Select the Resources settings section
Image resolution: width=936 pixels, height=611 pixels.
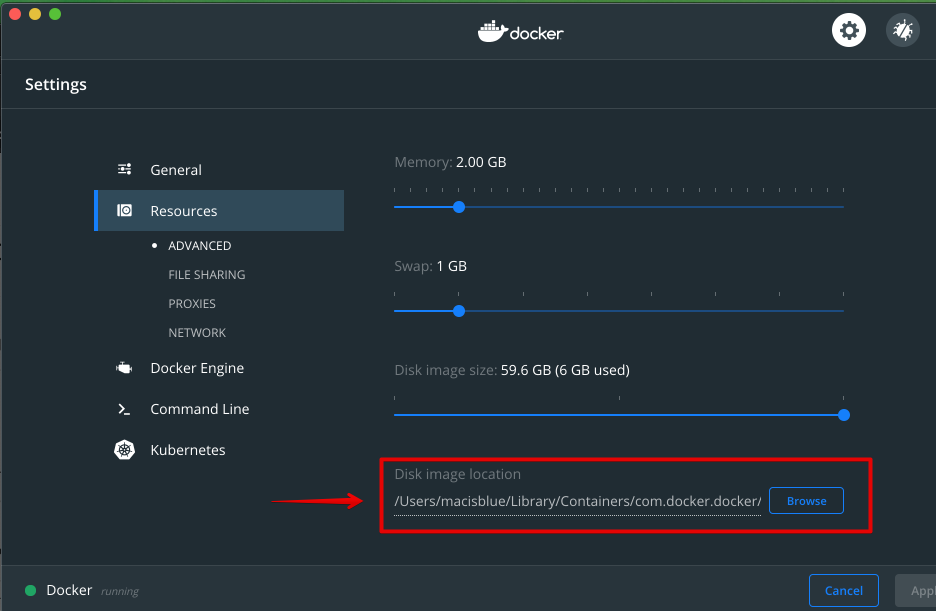click(219, 211)
